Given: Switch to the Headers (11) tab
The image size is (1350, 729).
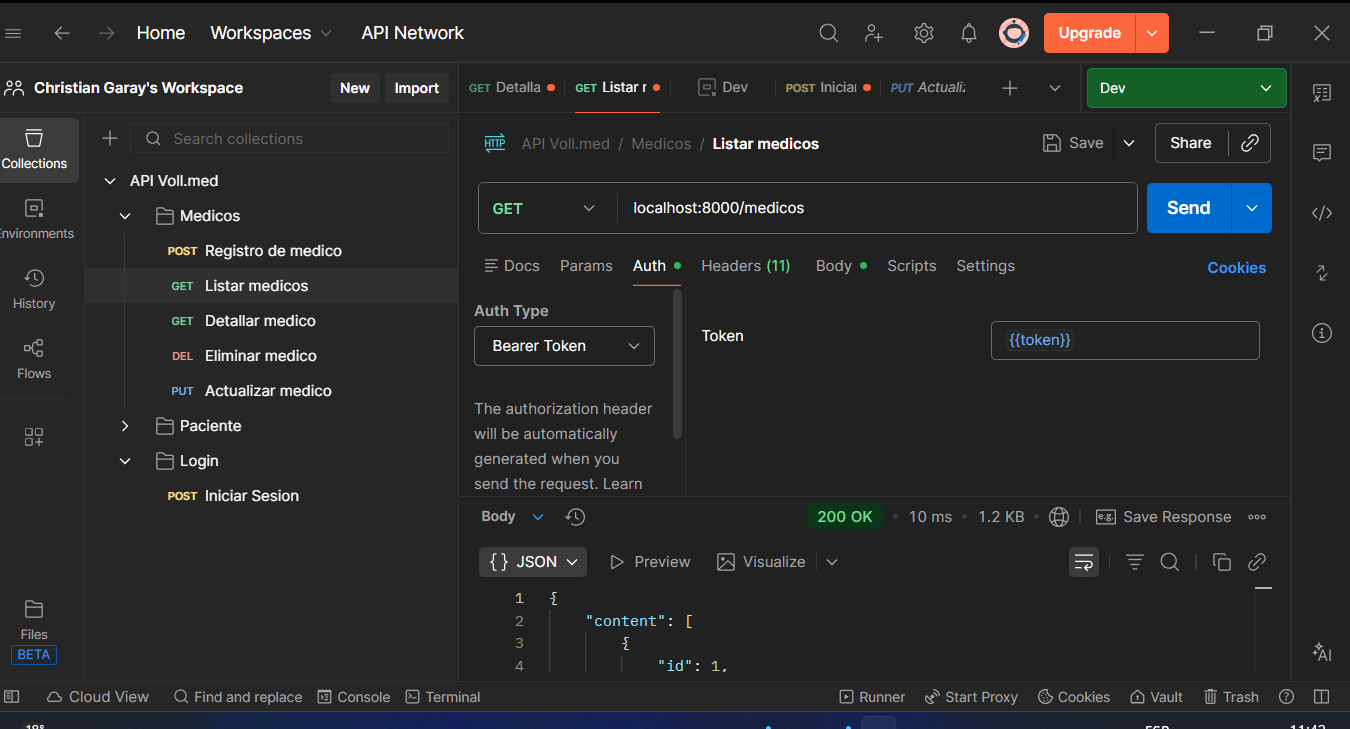Looking at the screenshot, I should coord(745,266).
